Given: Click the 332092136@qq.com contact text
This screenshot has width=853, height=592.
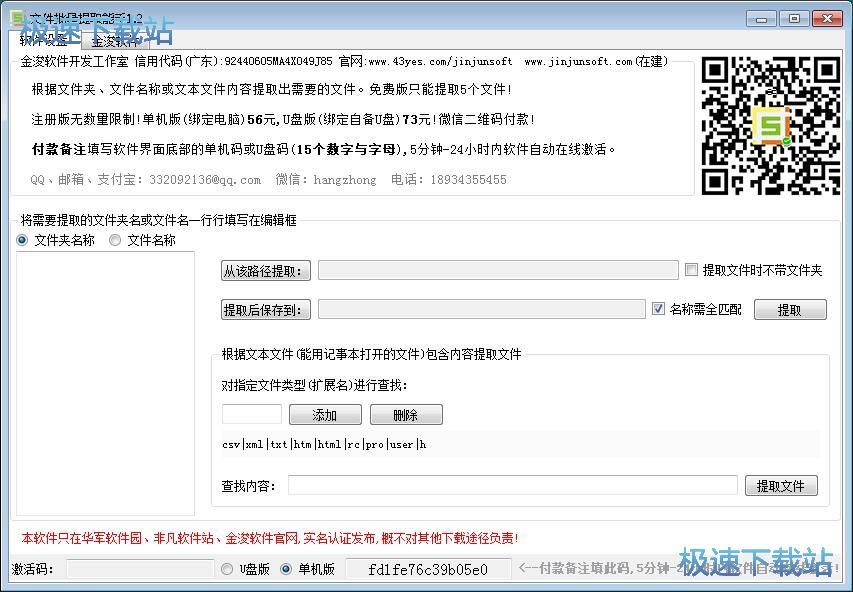Looking at the screenshot, I should [x=205, y=180].
